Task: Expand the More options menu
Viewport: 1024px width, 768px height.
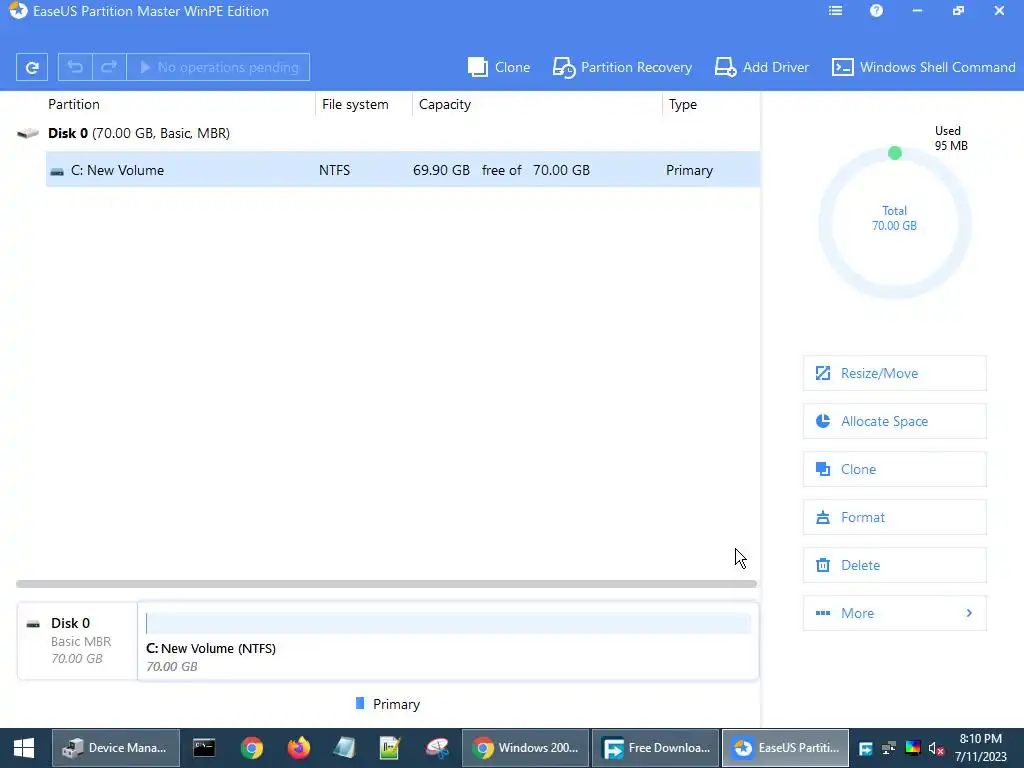Action: (894, 613)
